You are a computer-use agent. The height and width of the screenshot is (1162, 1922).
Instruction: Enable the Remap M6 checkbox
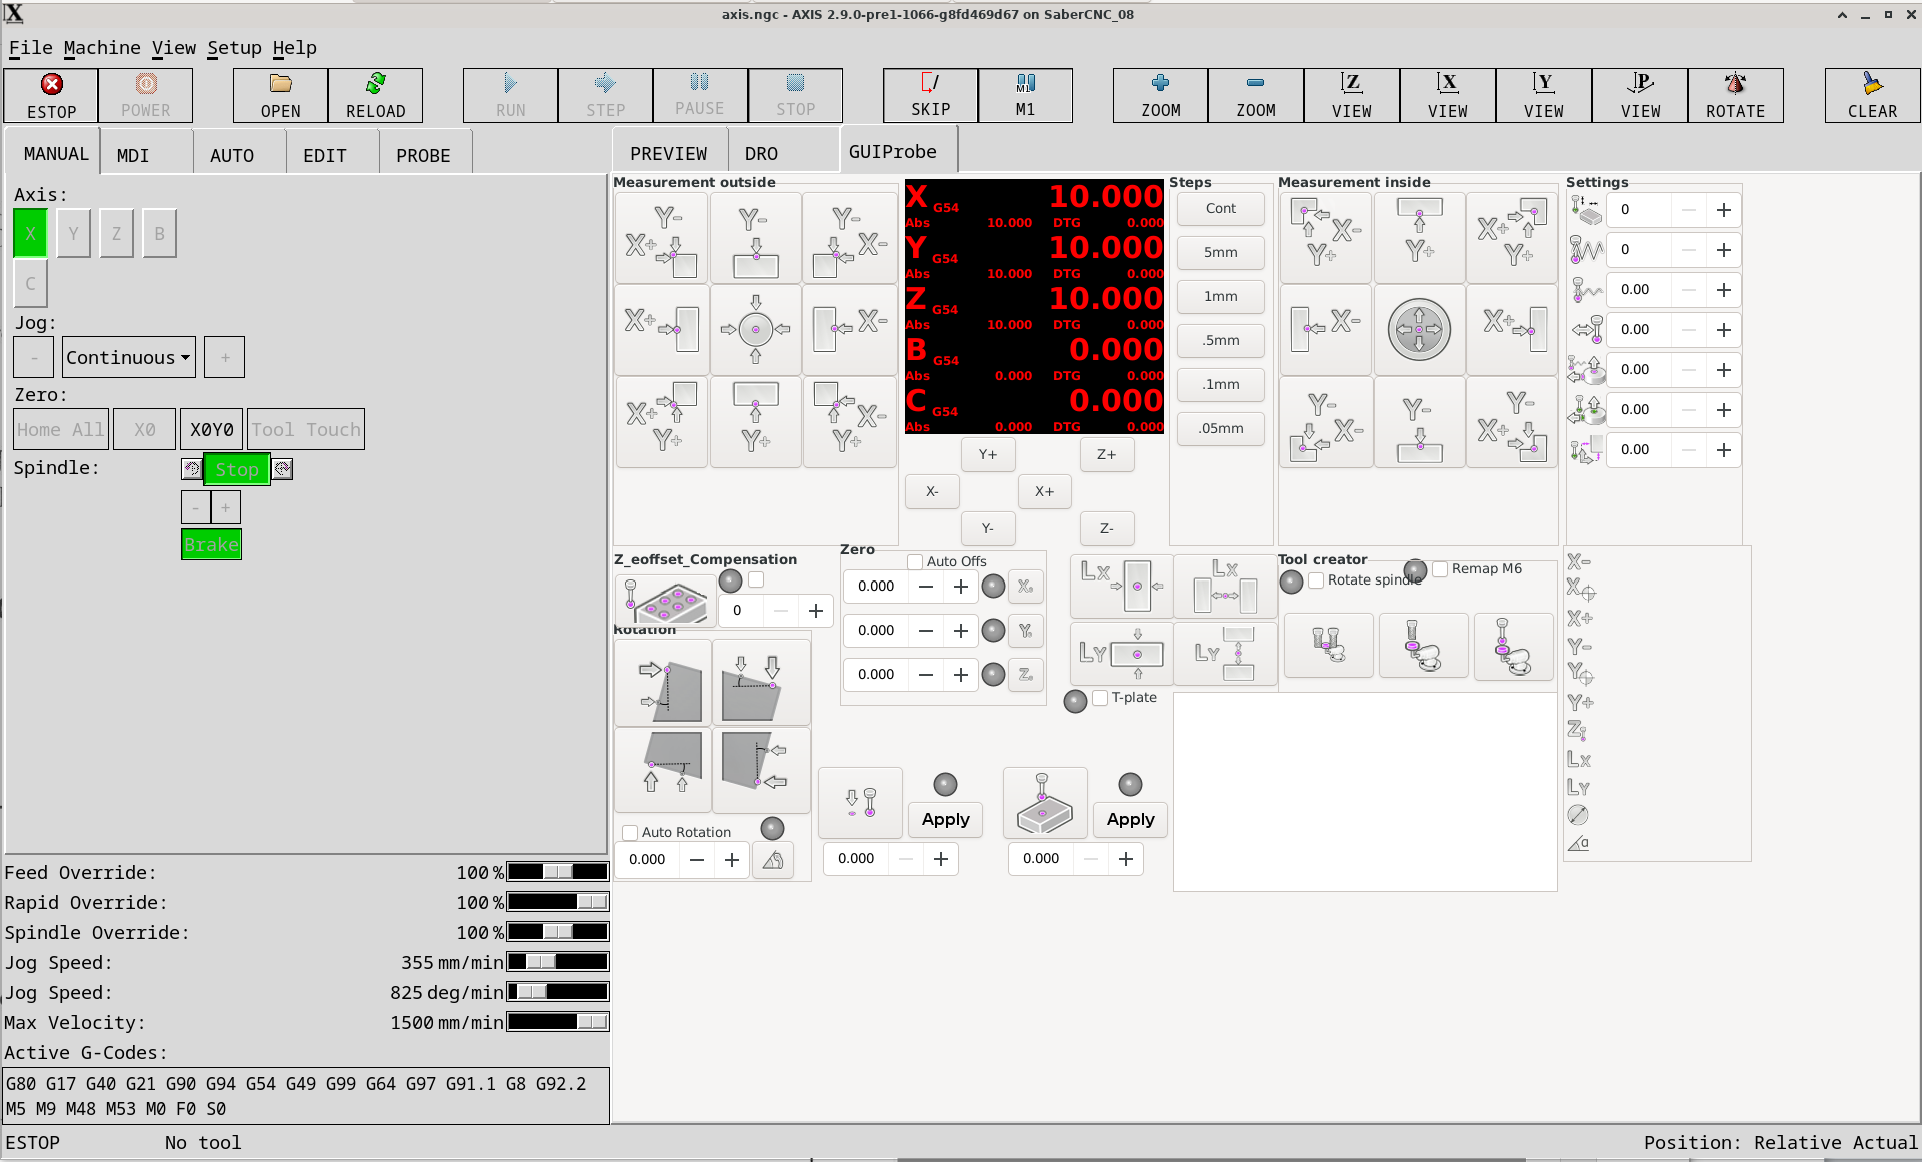[1440, 568]
